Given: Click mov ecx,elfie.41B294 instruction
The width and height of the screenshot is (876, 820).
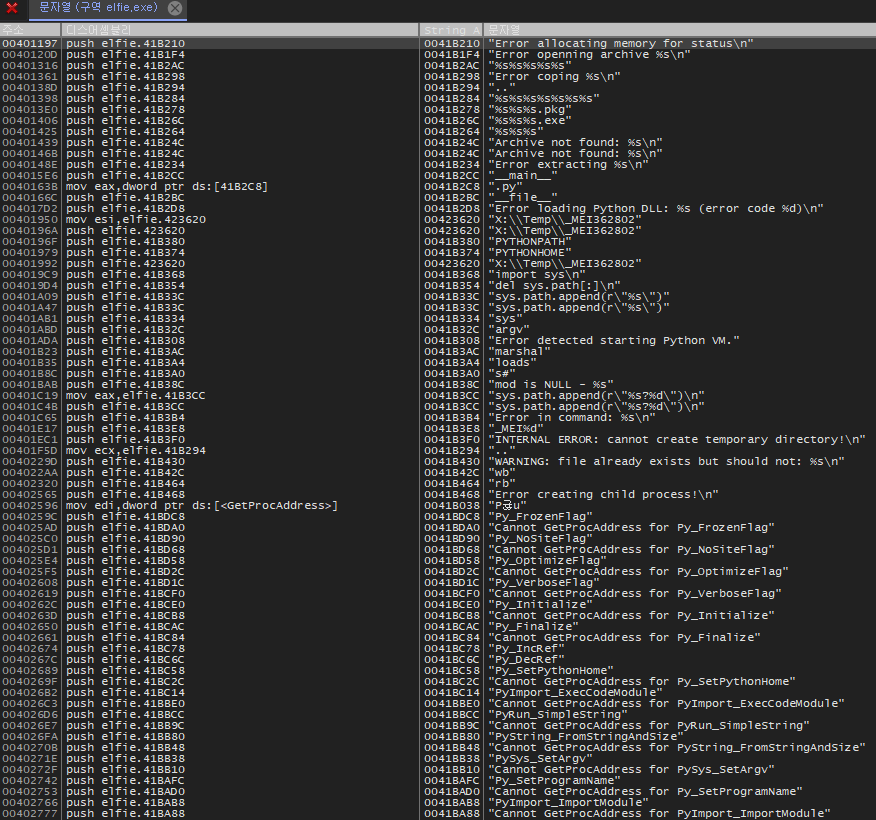Looking at the screenshot, I should point(136,450).
